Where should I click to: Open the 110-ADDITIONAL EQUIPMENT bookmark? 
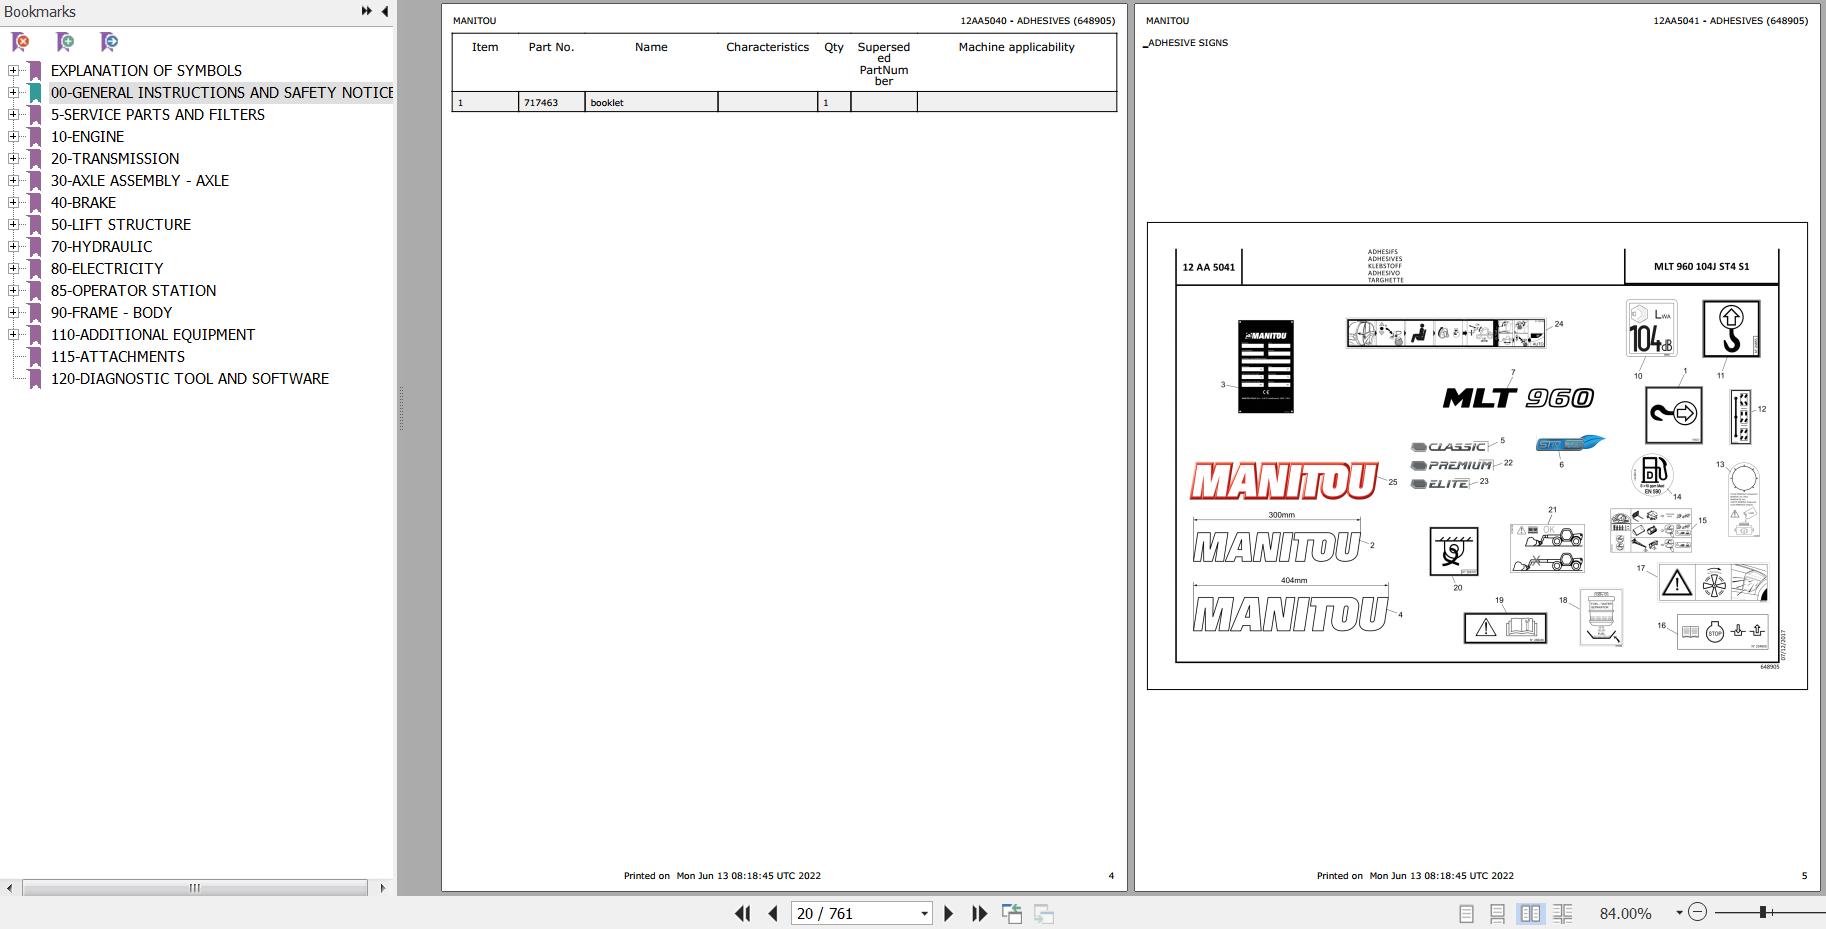(153, 335)
